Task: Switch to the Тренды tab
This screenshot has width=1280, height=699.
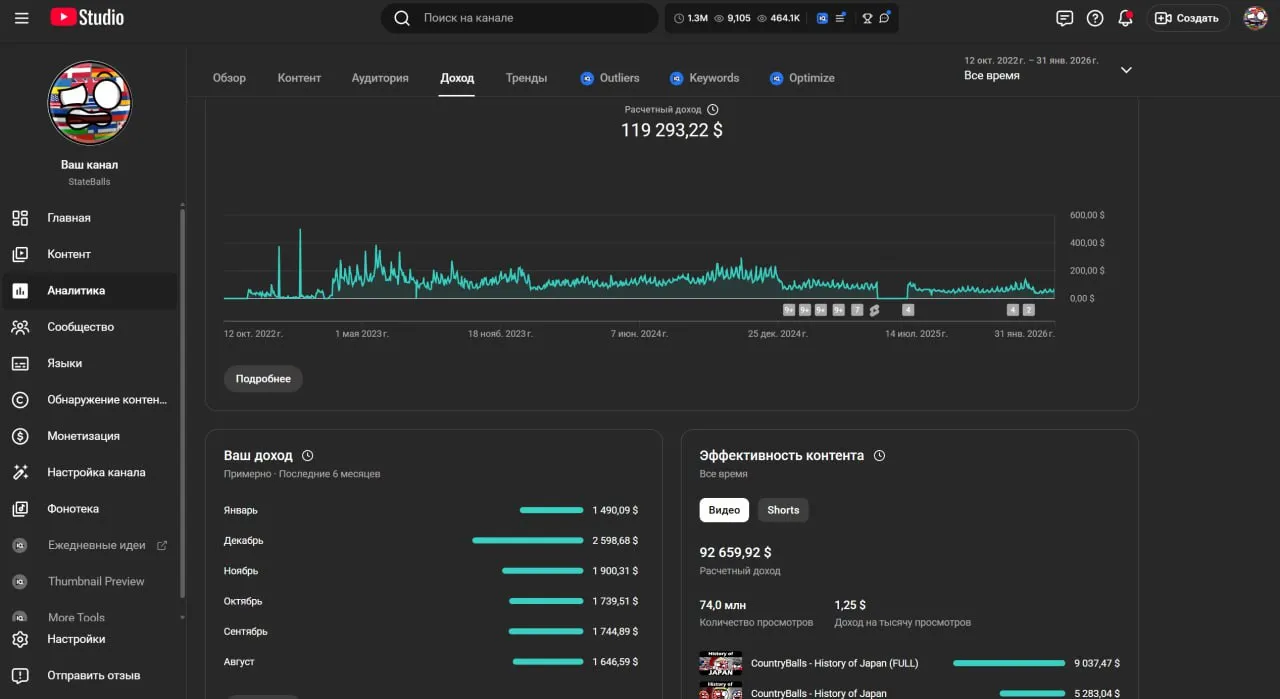Action: 526,78
